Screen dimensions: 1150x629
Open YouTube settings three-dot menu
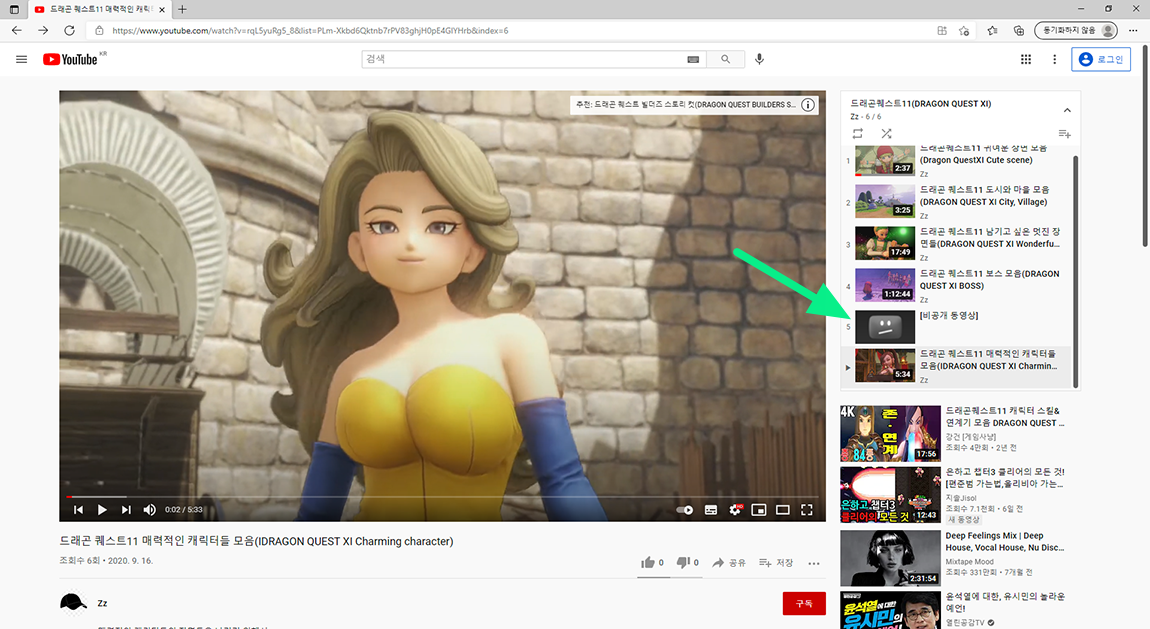[1055, 59]
